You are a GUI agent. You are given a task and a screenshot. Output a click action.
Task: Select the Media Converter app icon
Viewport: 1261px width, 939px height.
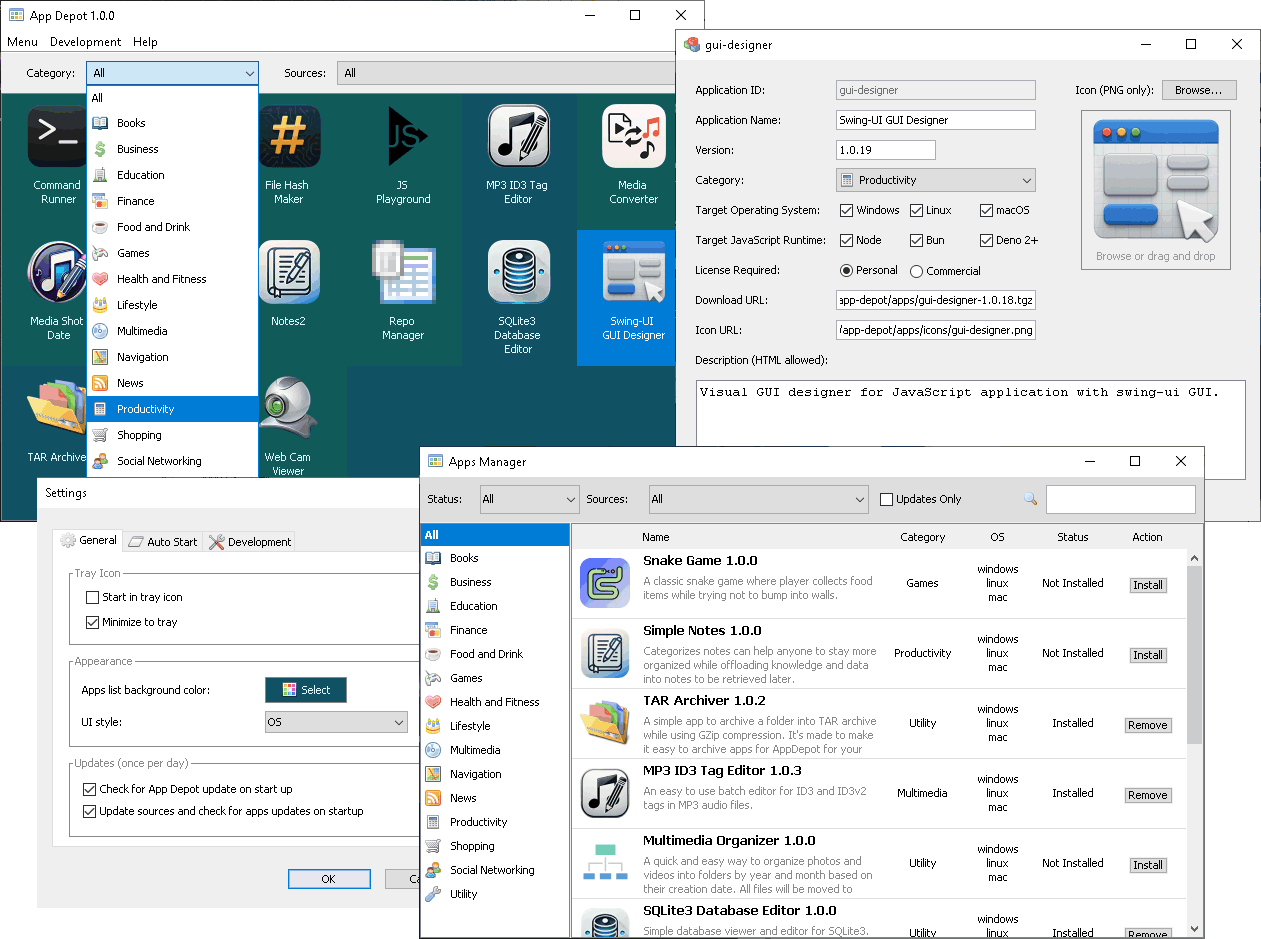633,137
